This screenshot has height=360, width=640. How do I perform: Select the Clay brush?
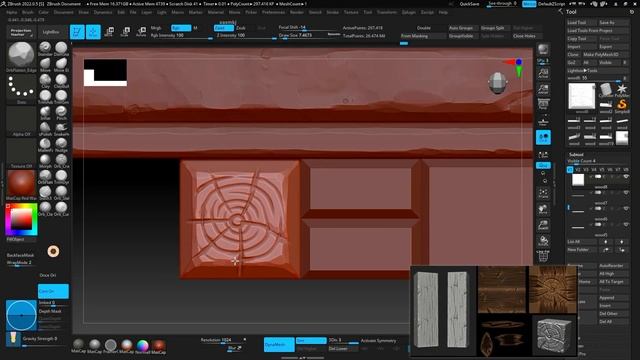(45, 80)
